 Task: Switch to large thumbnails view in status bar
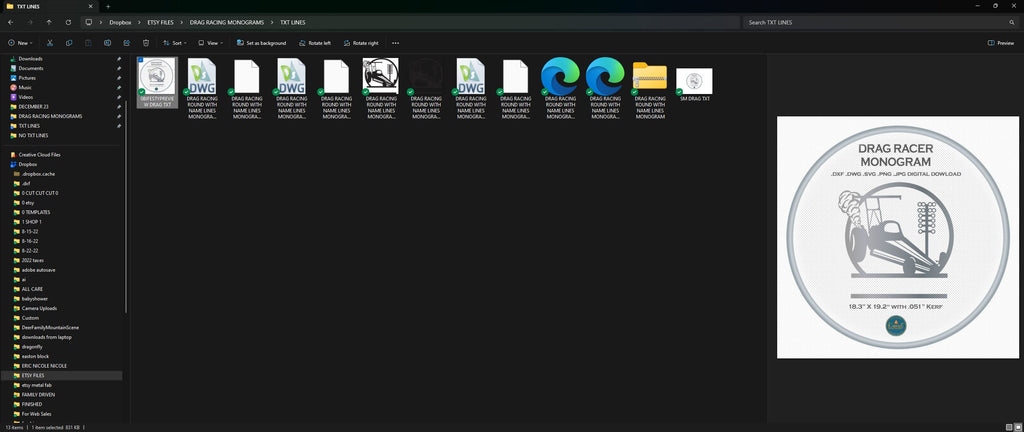1017,427
